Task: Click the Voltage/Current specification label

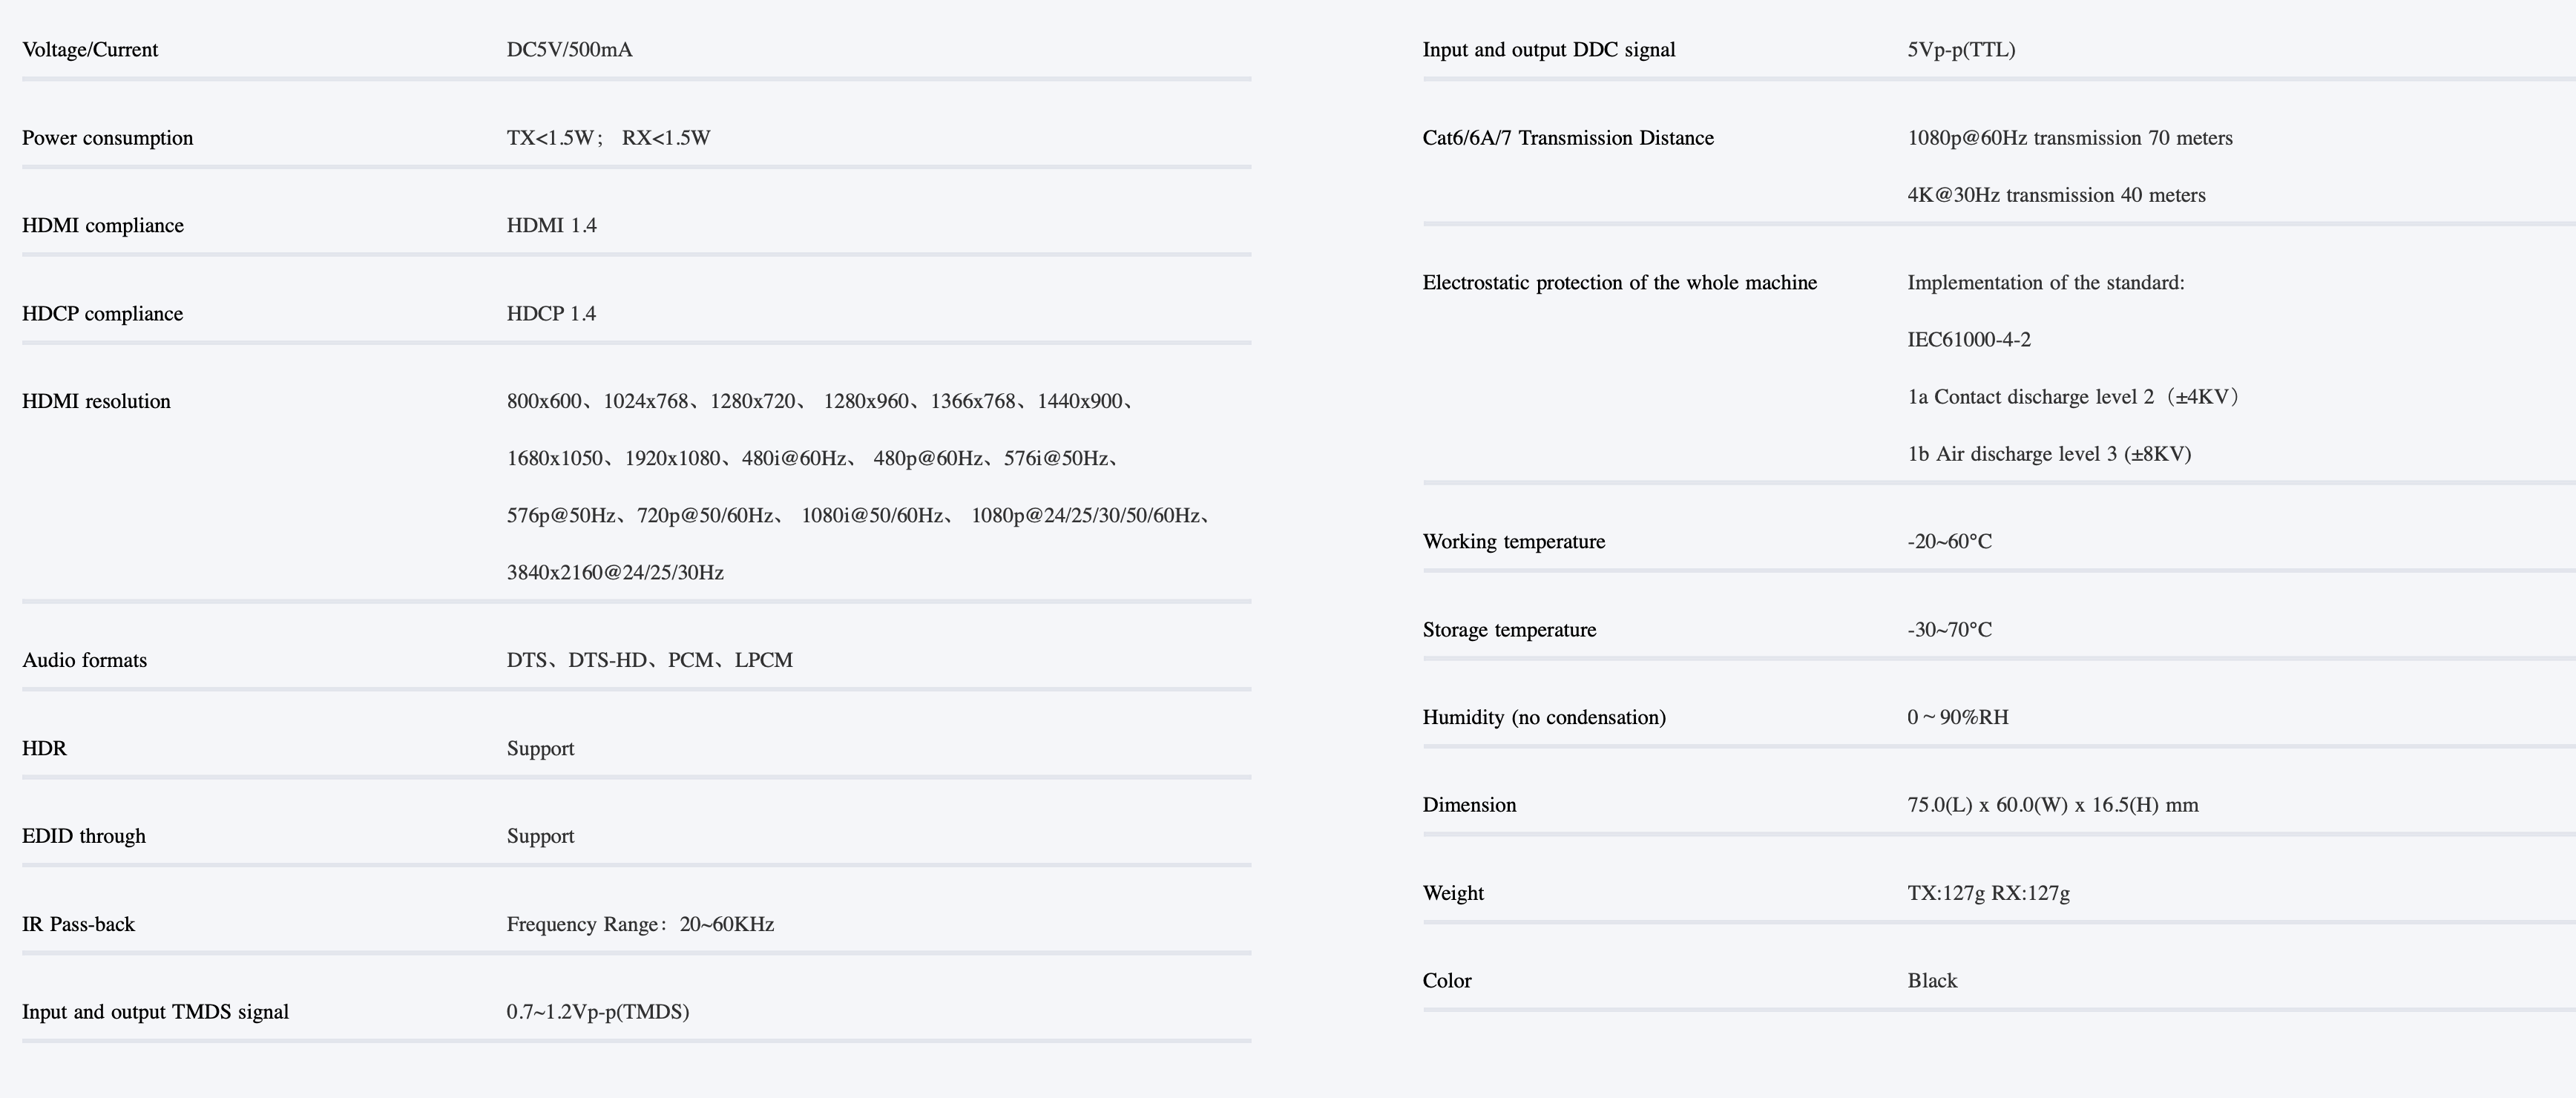Action: (90, 50)
